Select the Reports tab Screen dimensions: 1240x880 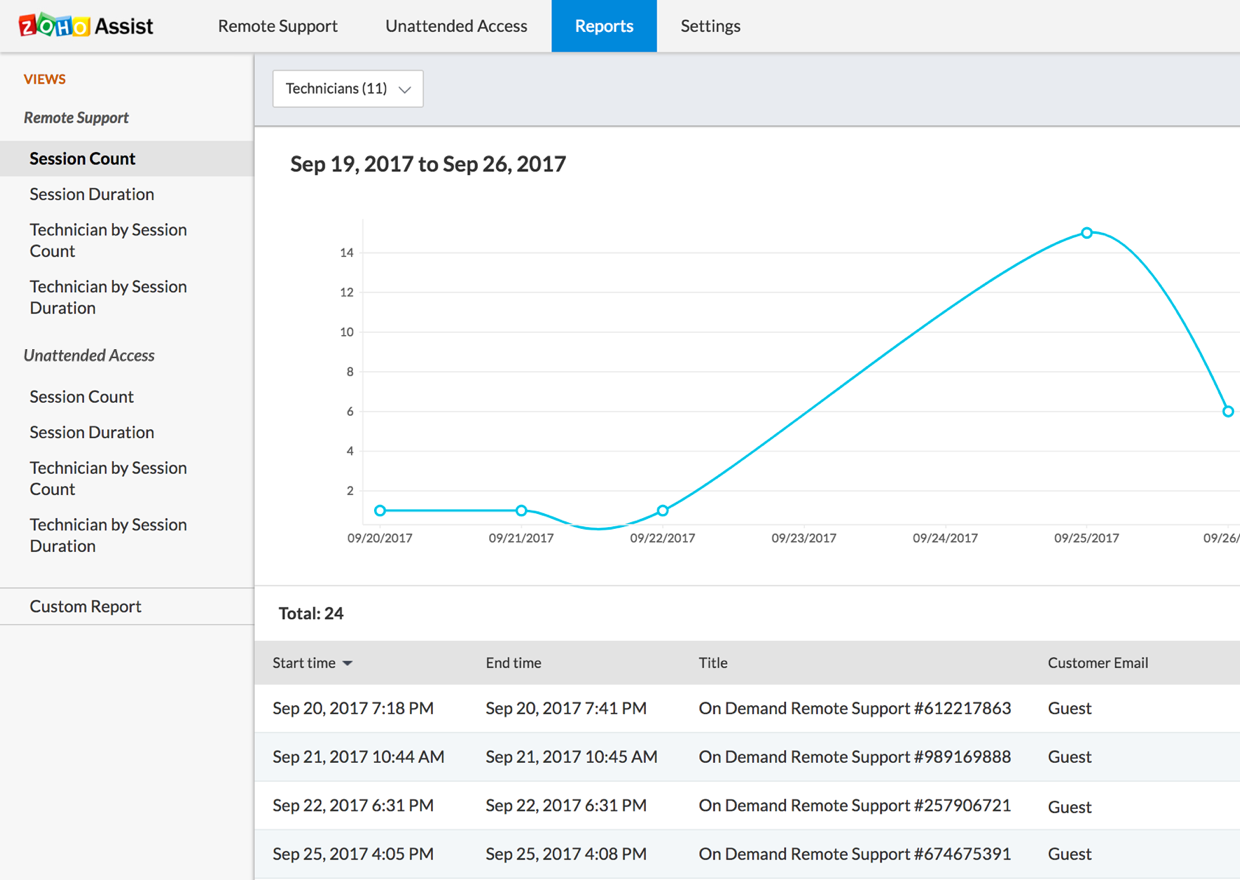(x=603, y=26)
